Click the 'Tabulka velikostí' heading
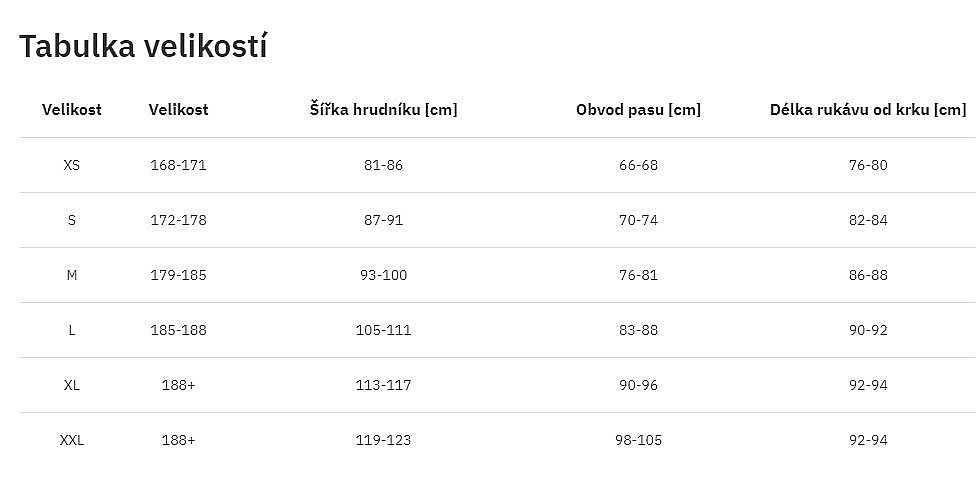This screenshot has width=976, height=484. 143,46
